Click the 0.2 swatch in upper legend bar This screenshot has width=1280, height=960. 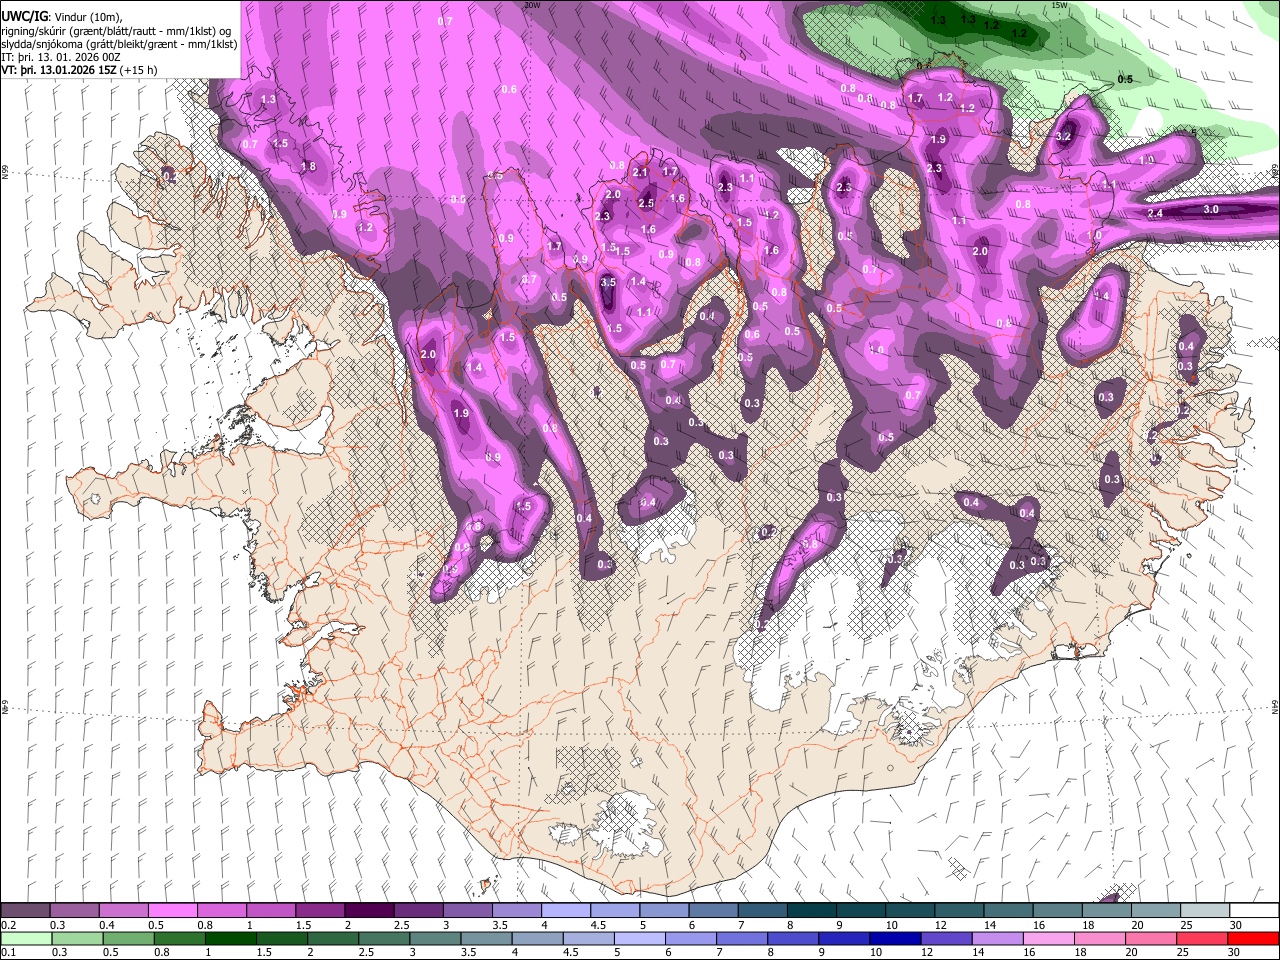pyautogui.click(x=25, y=910)
